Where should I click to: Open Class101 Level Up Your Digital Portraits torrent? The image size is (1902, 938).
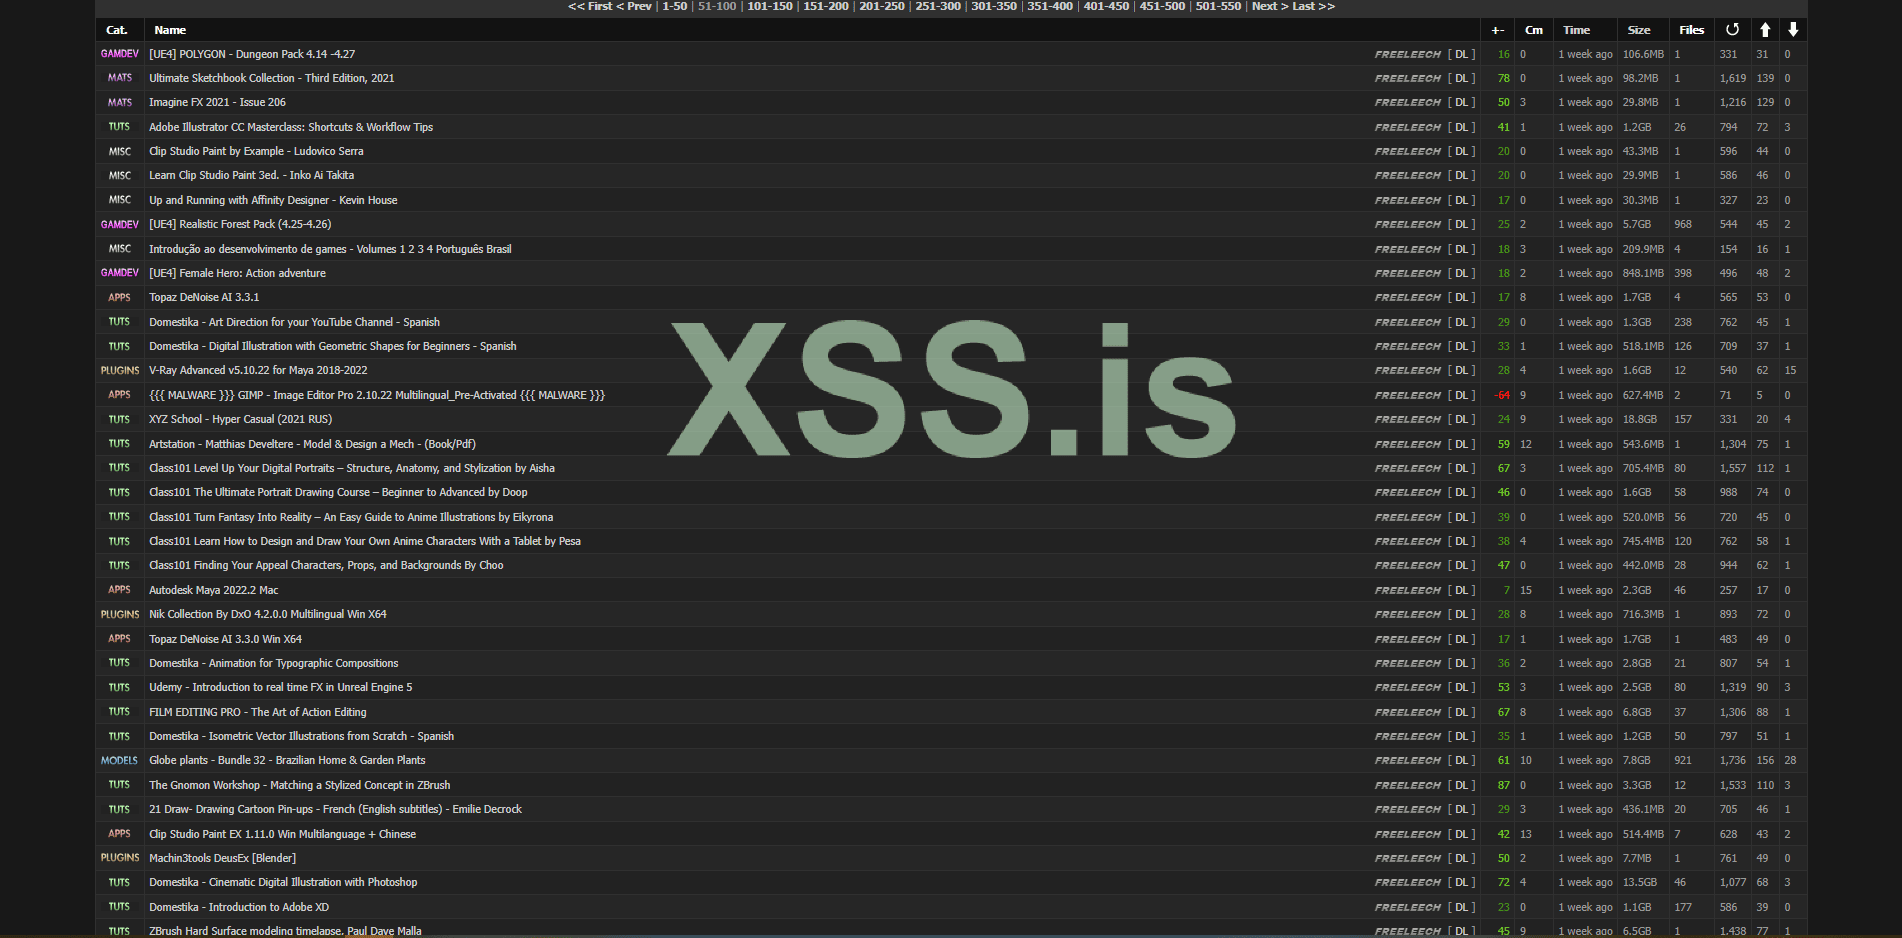click(x=352, y=468)
